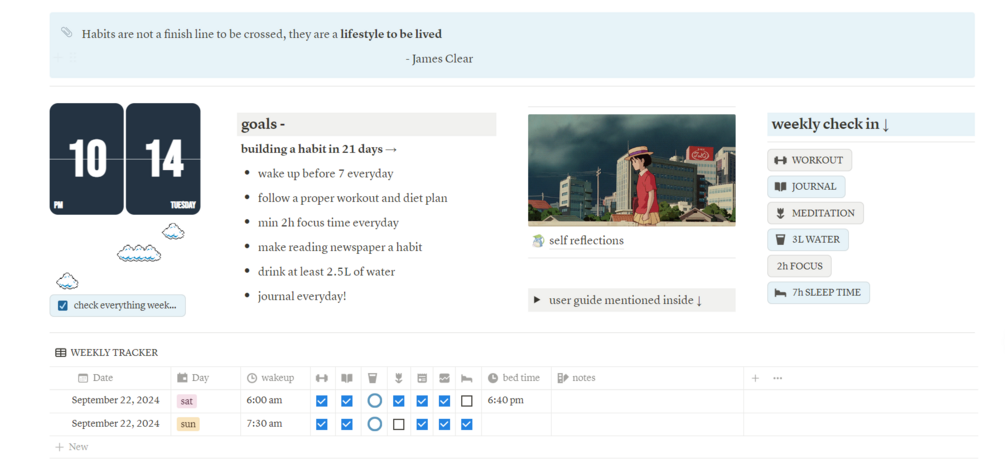This screenshot has height=459, width=1005.
Task: Open the self reflections page link
Action: pos(586,241)
